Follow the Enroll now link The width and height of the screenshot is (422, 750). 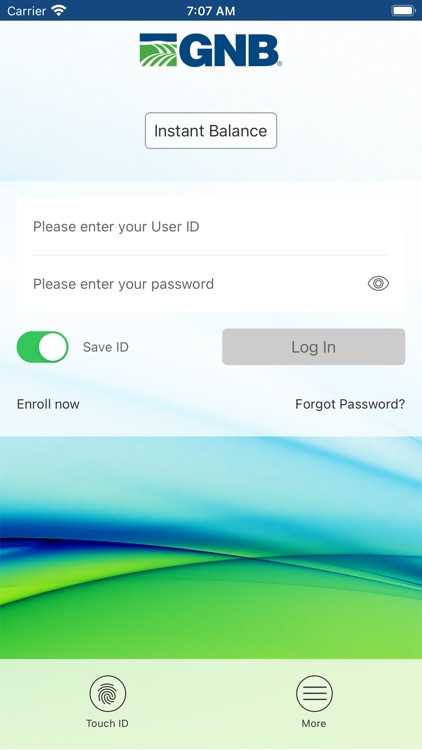coord(48,404)
